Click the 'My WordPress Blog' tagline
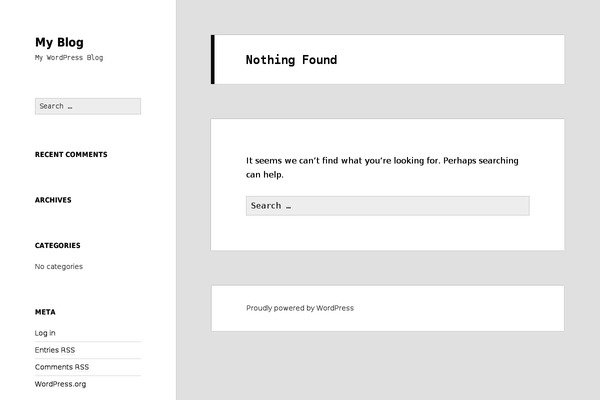Screen dimensions: 600x400 click(x=69, y=58)
